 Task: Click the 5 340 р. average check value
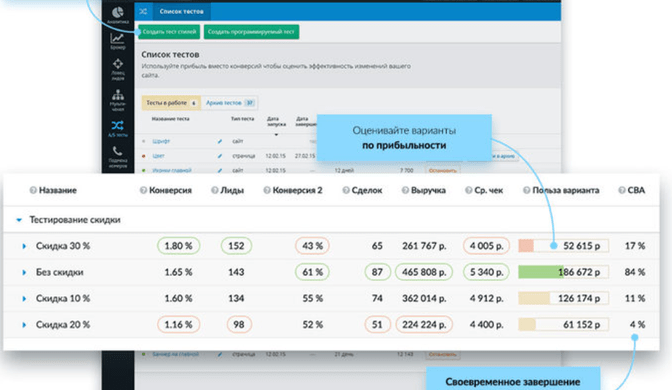[x=486, y=272]
